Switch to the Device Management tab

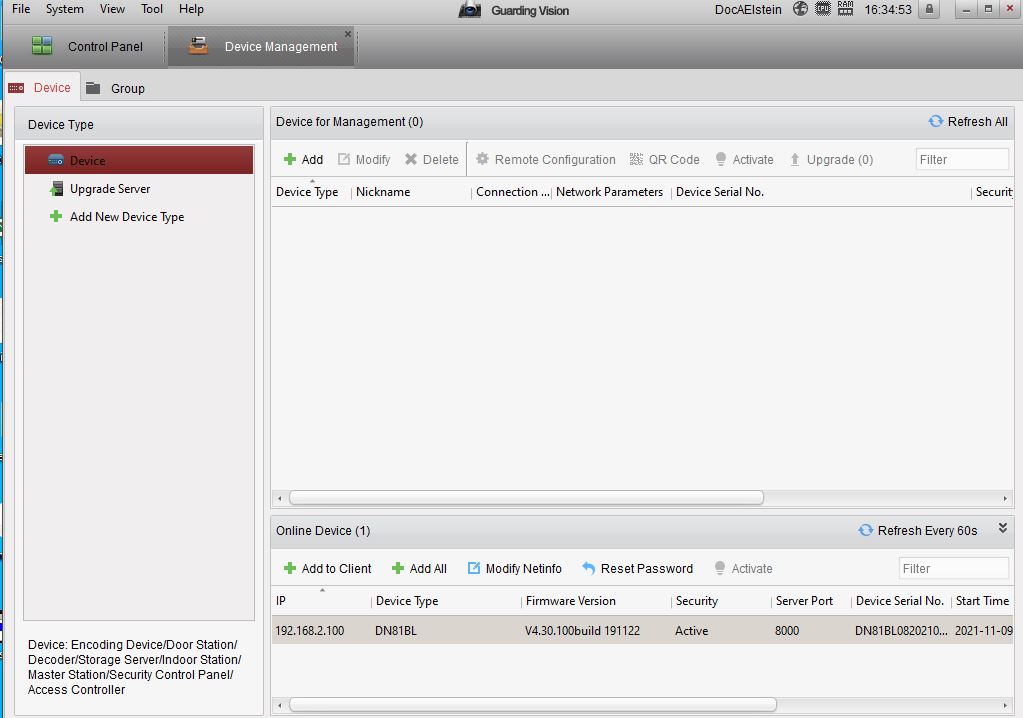click(x=262, y=46)
